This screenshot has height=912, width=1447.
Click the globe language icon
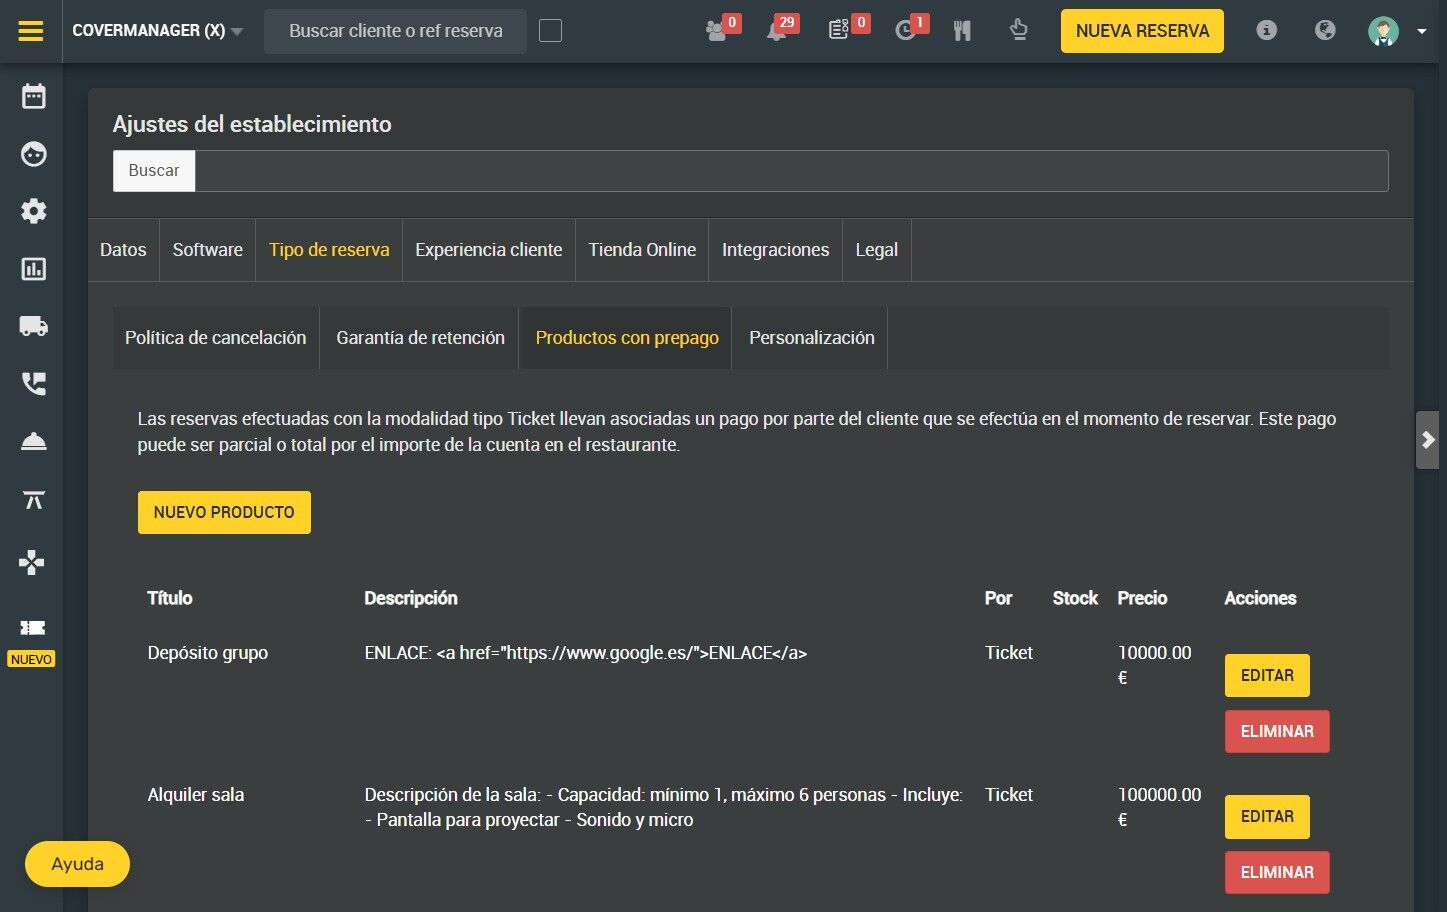coord(1325,30)
